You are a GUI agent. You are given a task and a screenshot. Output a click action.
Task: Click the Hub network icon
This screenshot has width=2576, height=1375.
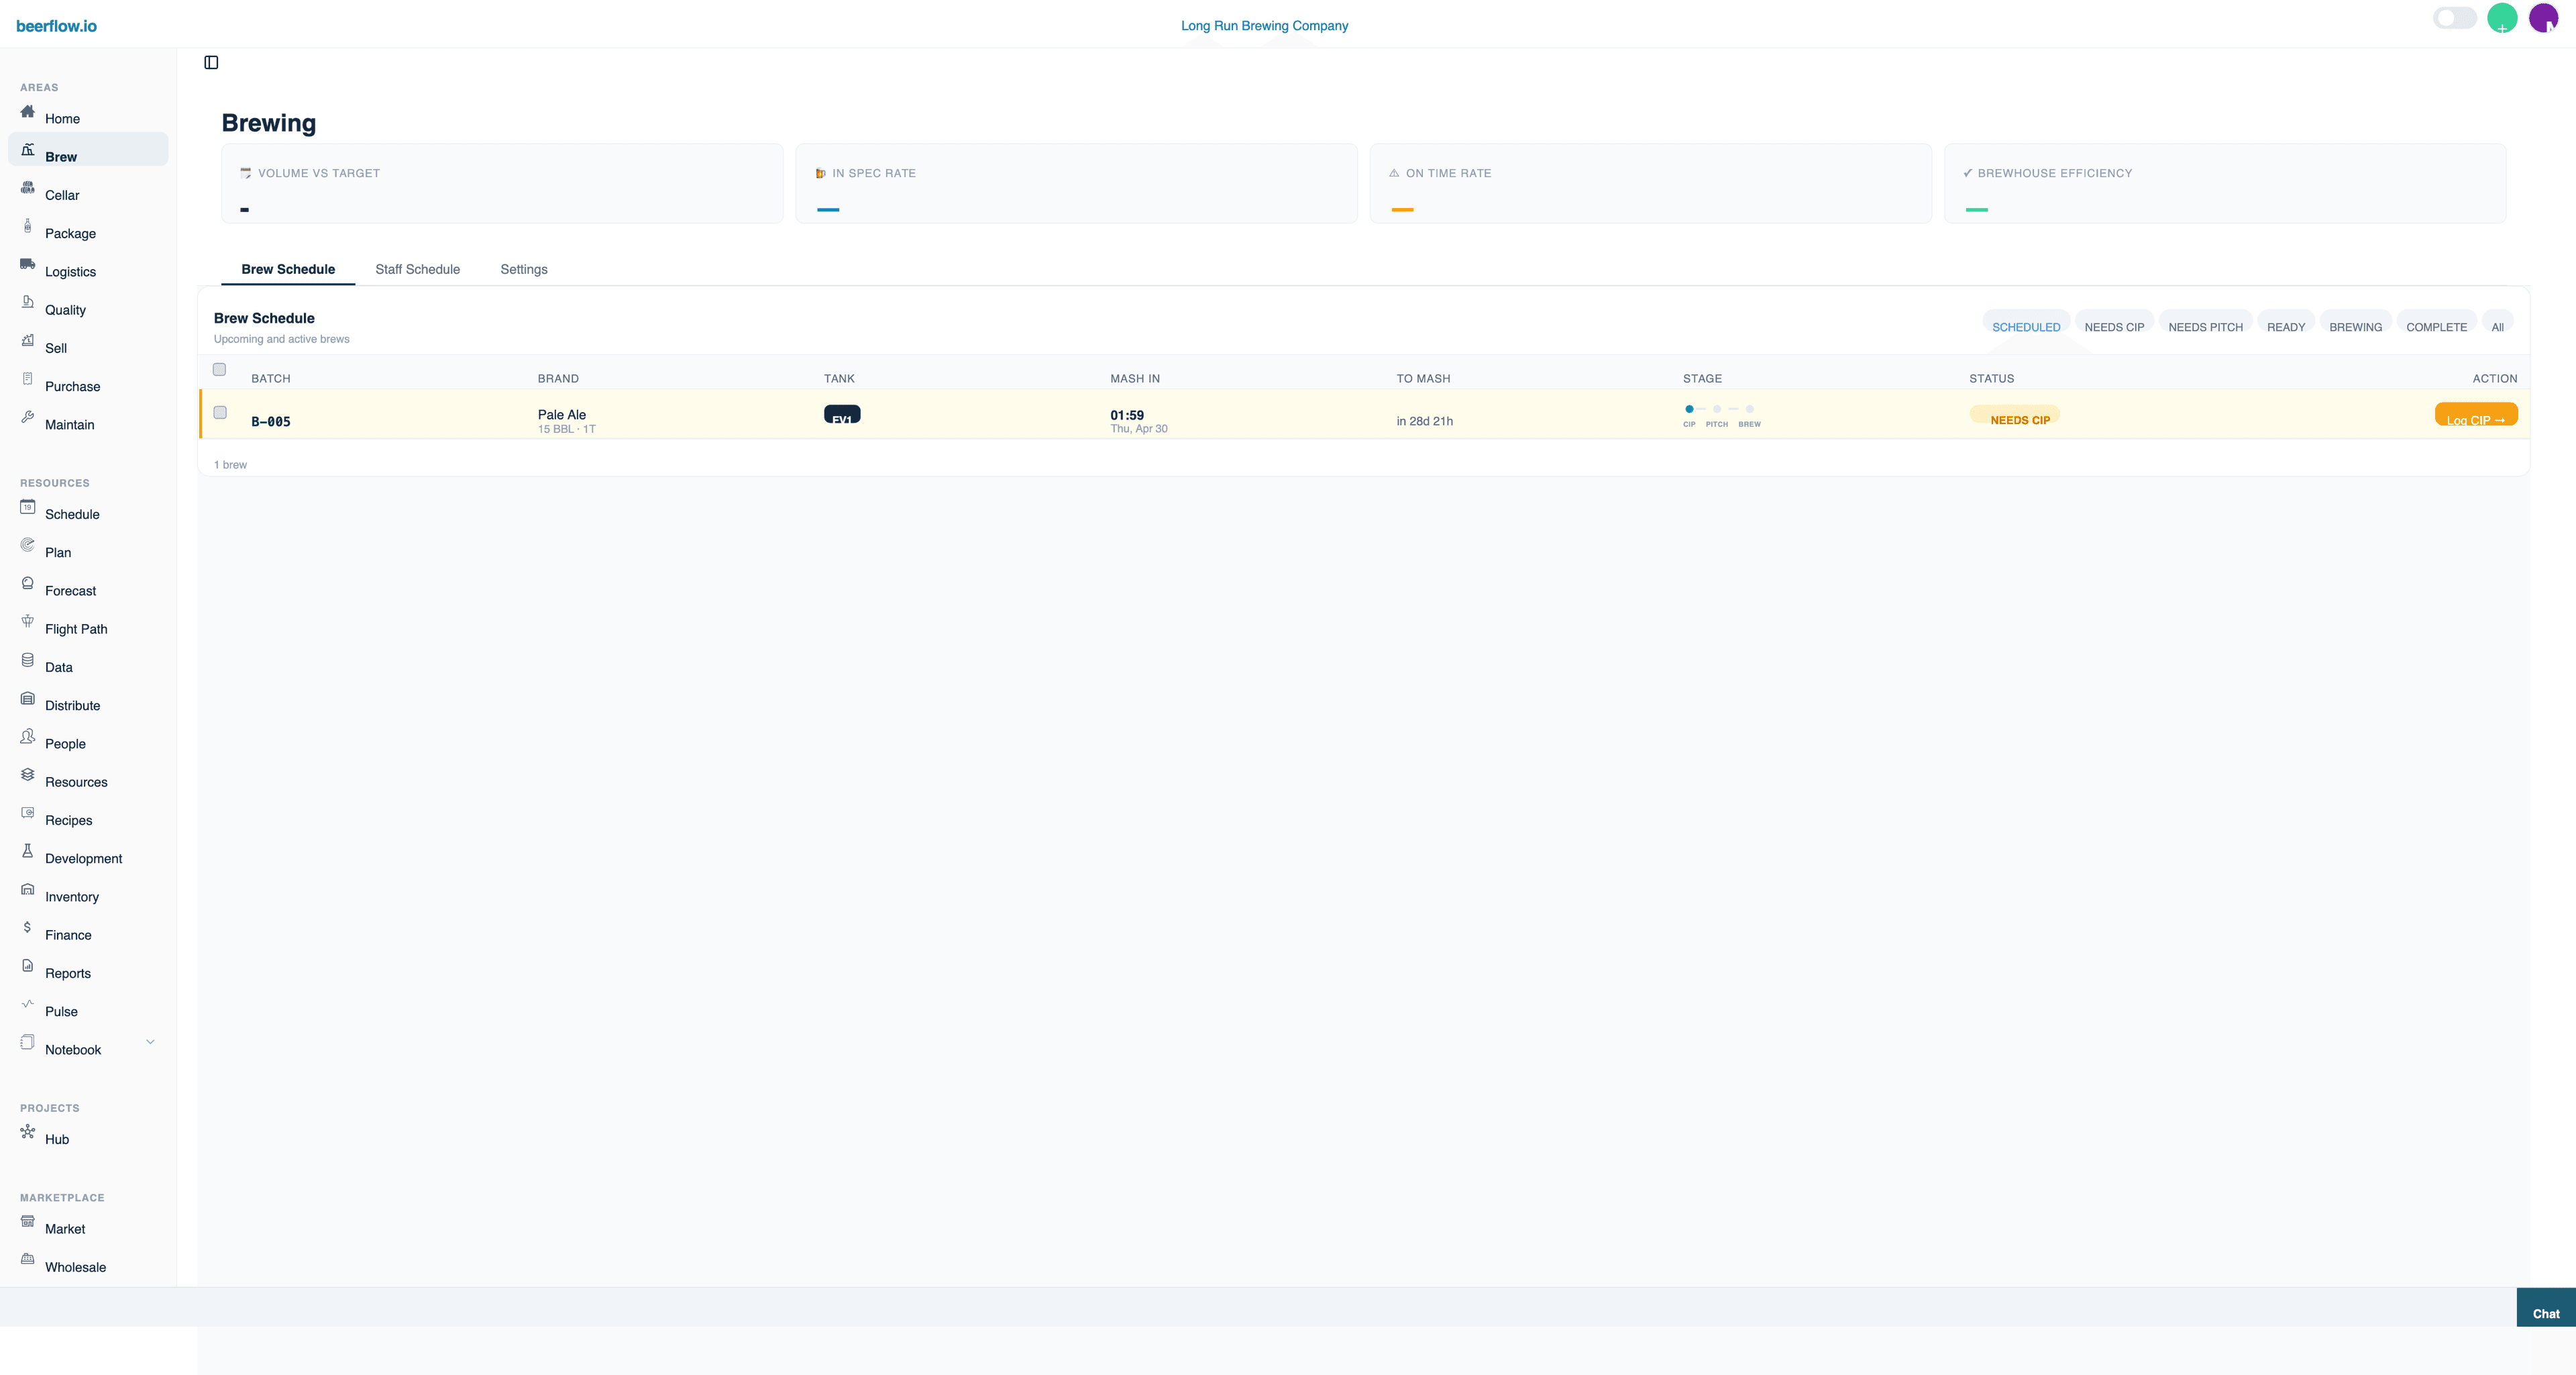coord(28,1132)
